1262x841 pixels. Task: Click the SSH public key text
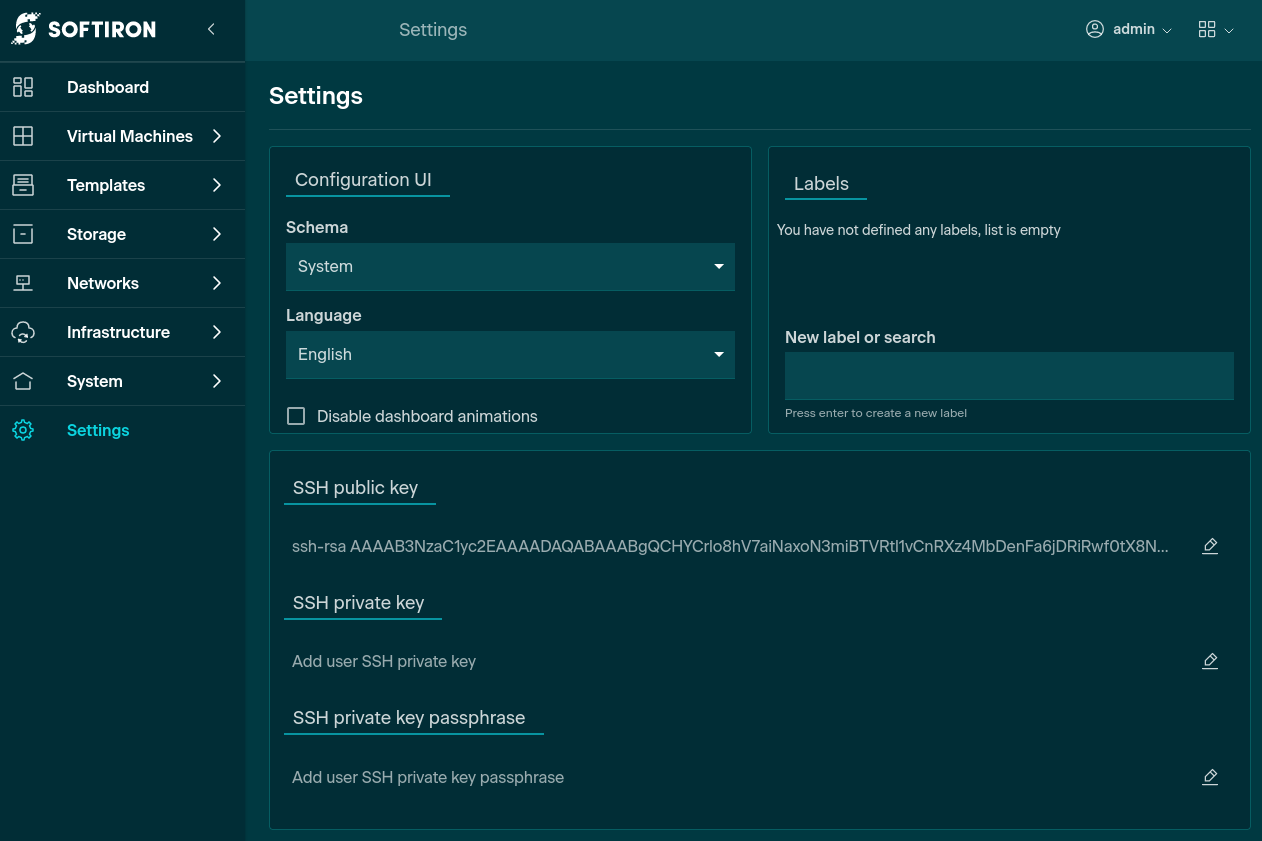click(730, 546)
